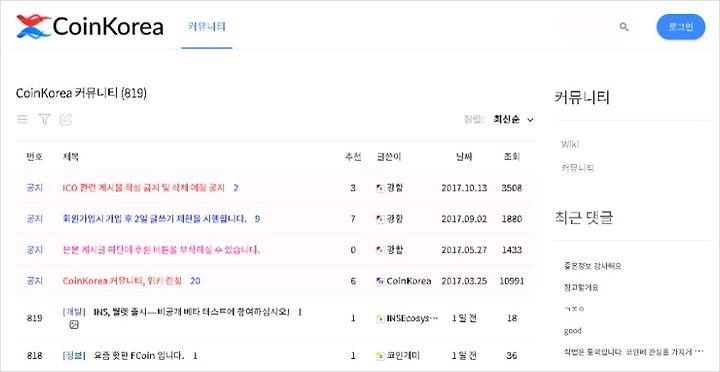The width and height of the screenshot is (720, 372).
Task: Open the list view hamburger icon
Action: (x=22, y=119)
